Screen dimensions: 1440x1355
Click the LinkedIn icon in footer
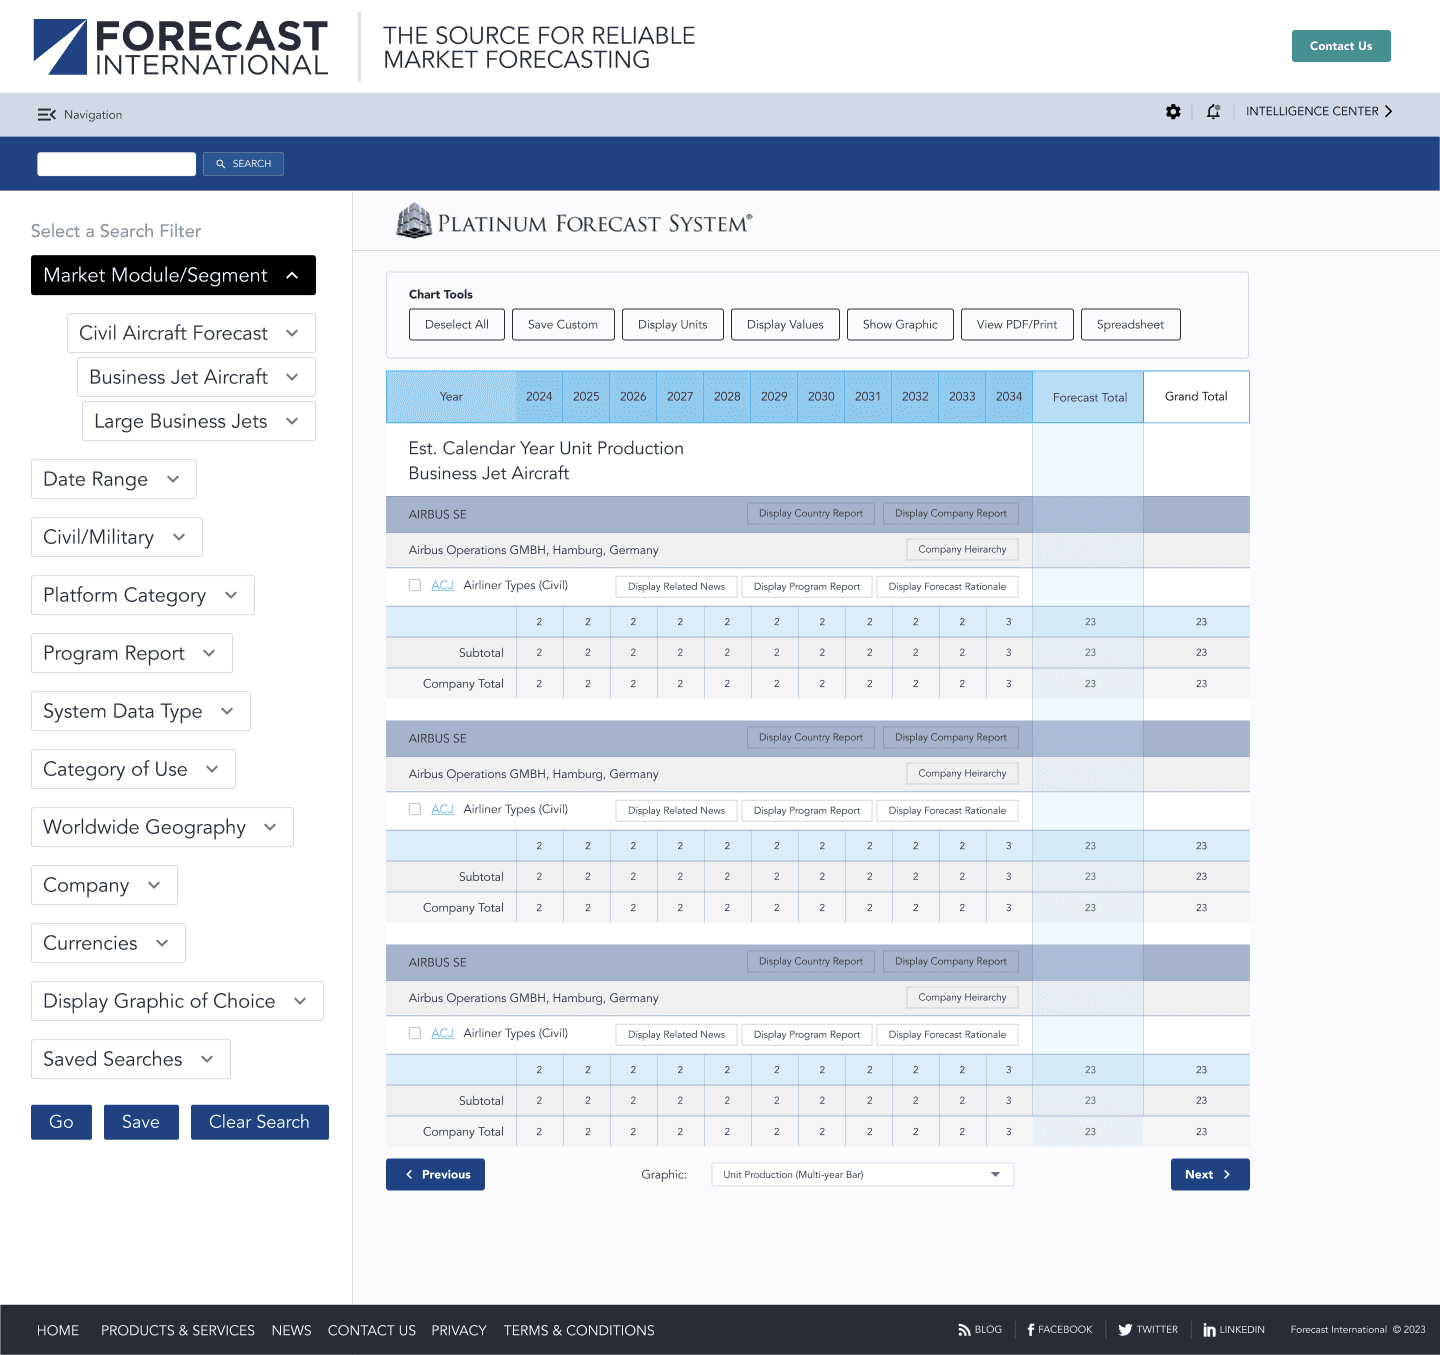click(x=1209, y=1330)
